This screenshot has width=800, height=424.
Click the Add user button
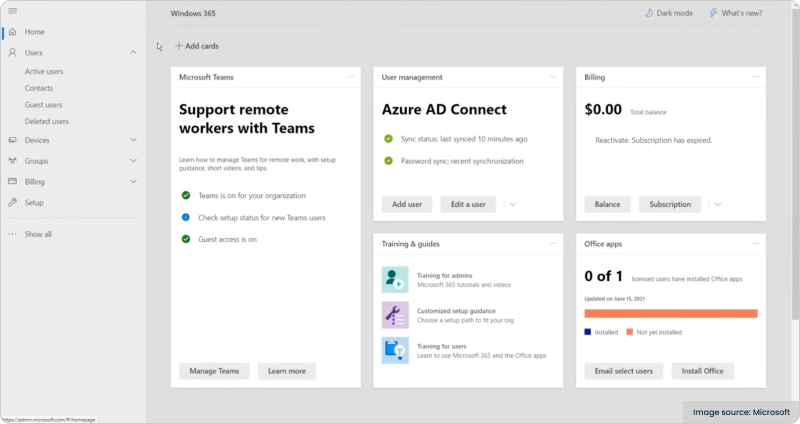point(407,204)
